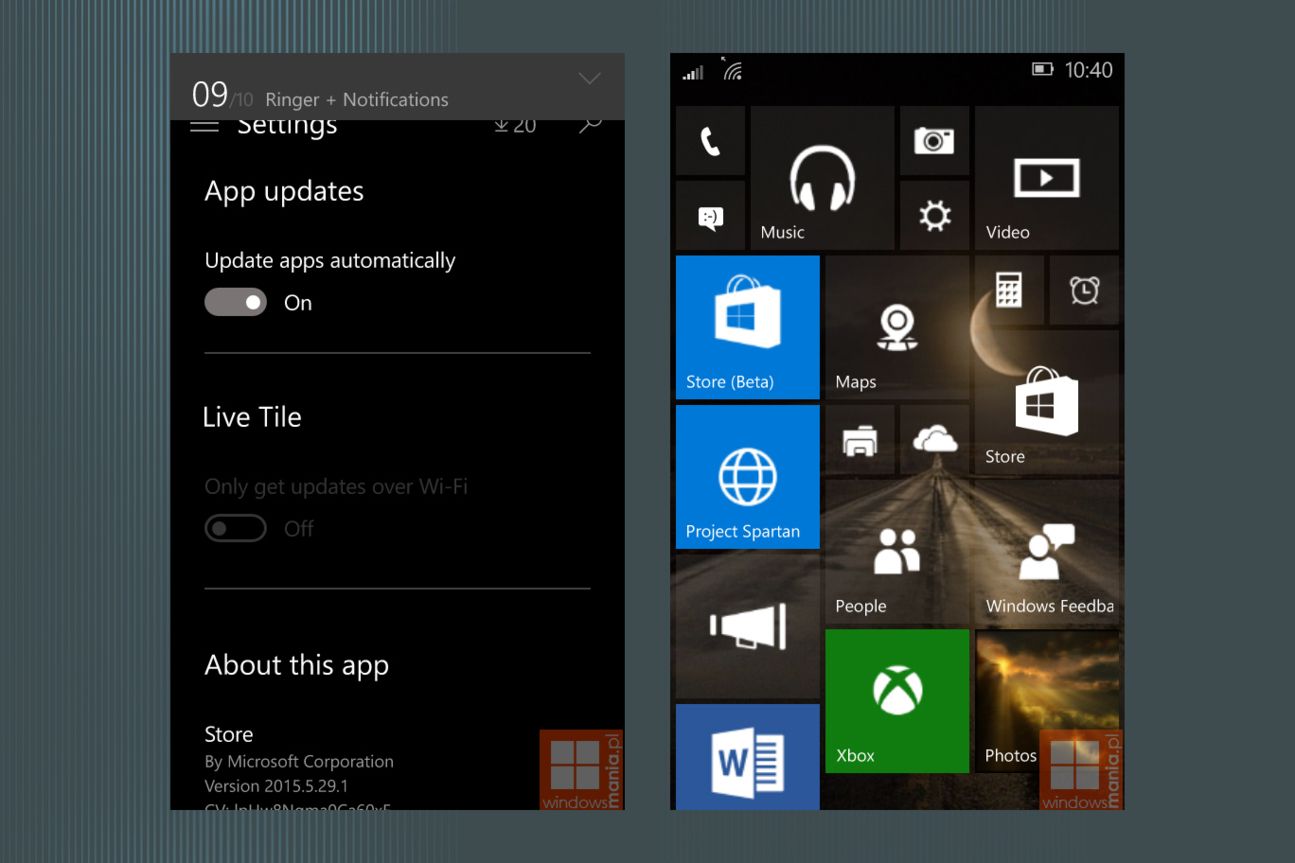Open the Settings hamburger navigation menu

pyautogui.click(x=204, y=124)
